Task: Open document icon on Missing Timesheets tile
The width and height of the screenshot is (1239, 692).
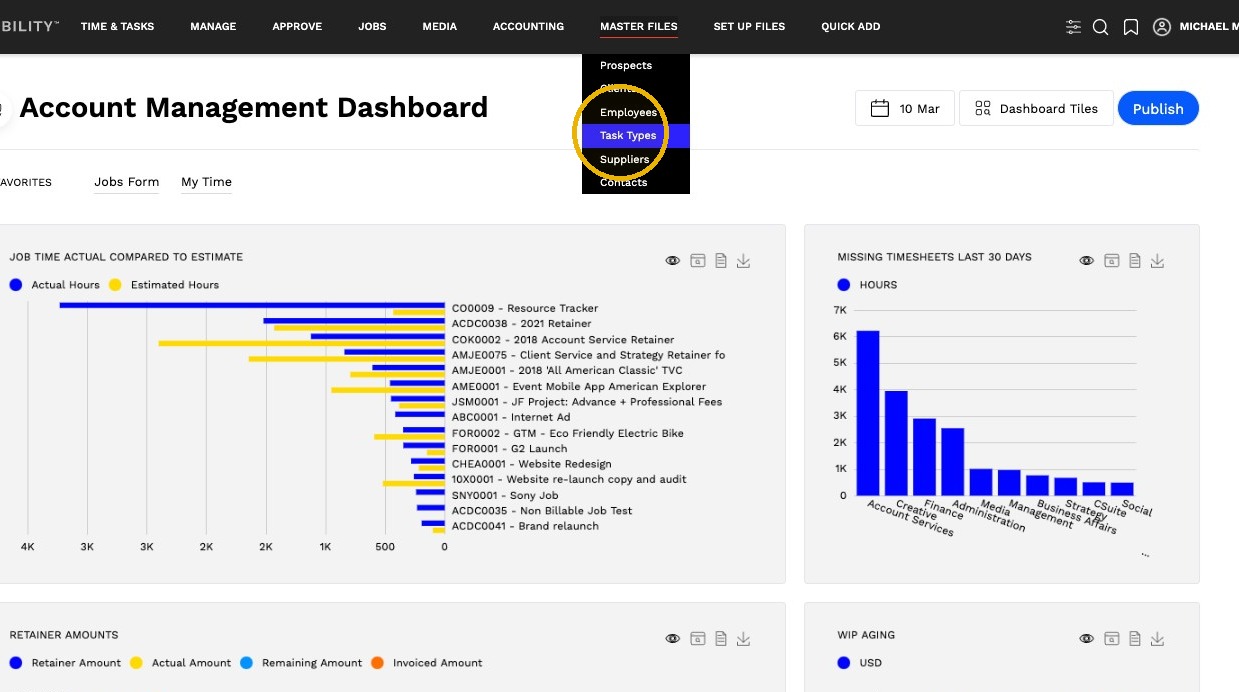Action: point(1135,261)
